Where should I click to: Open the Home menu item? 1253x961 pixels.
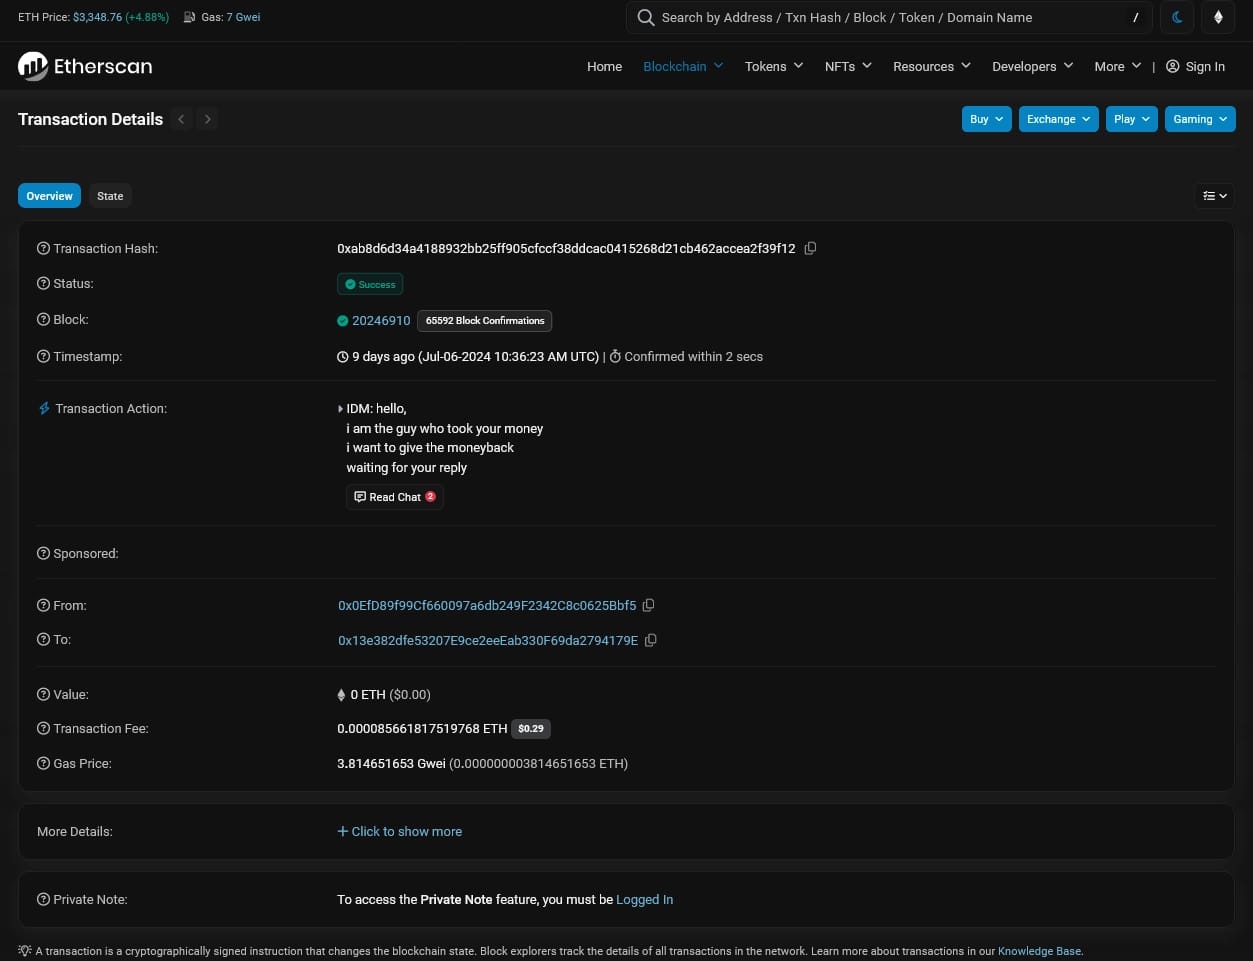tap(604, 66)
